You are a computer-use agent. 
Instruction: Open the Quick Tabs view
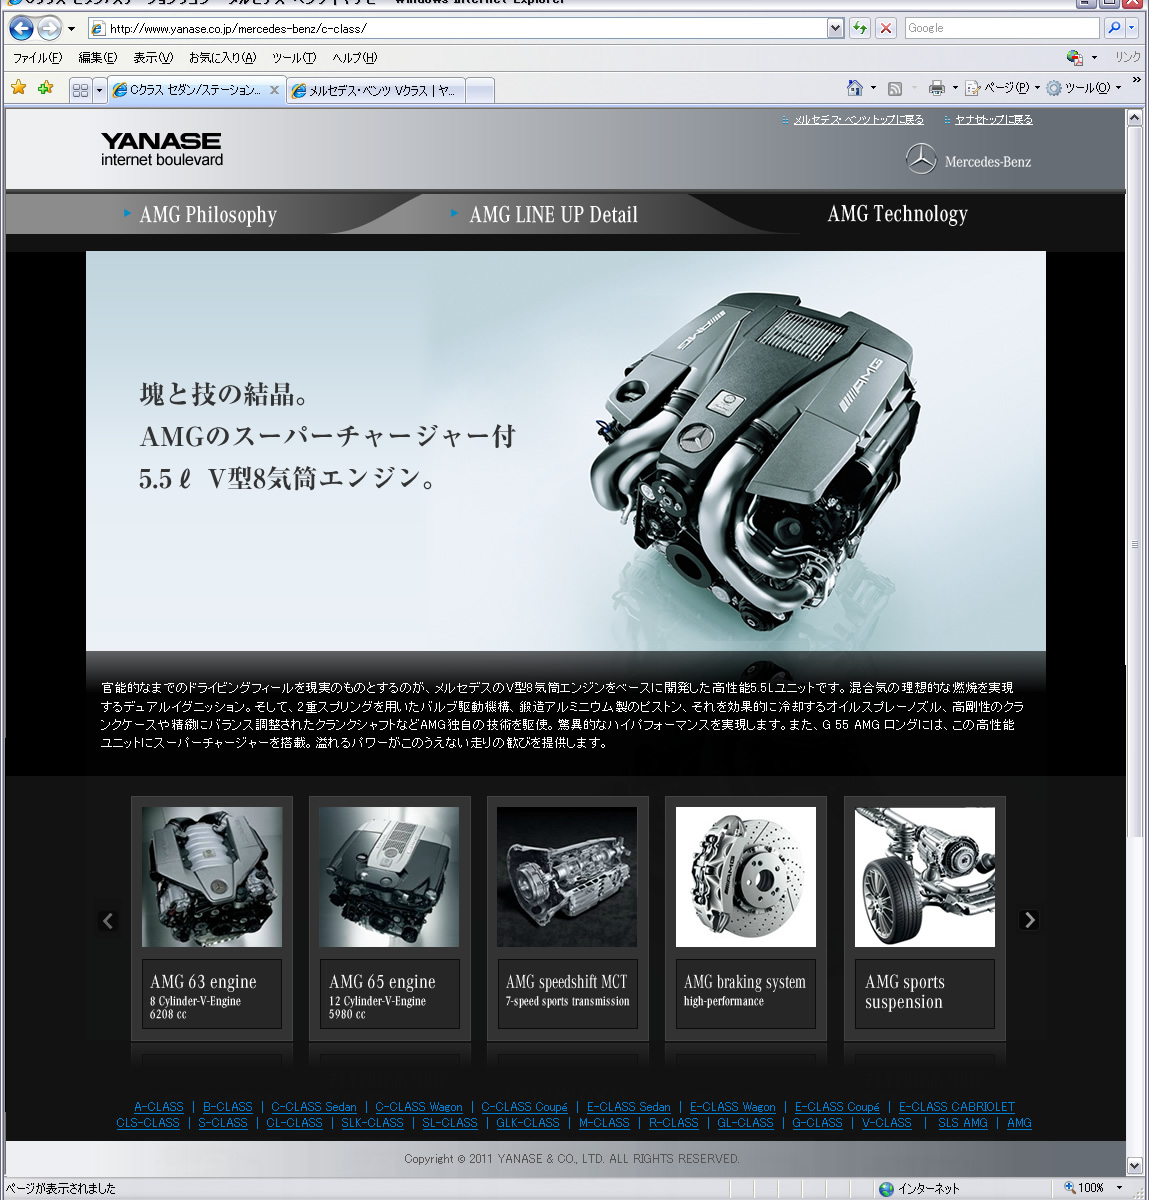coord(80,90)
